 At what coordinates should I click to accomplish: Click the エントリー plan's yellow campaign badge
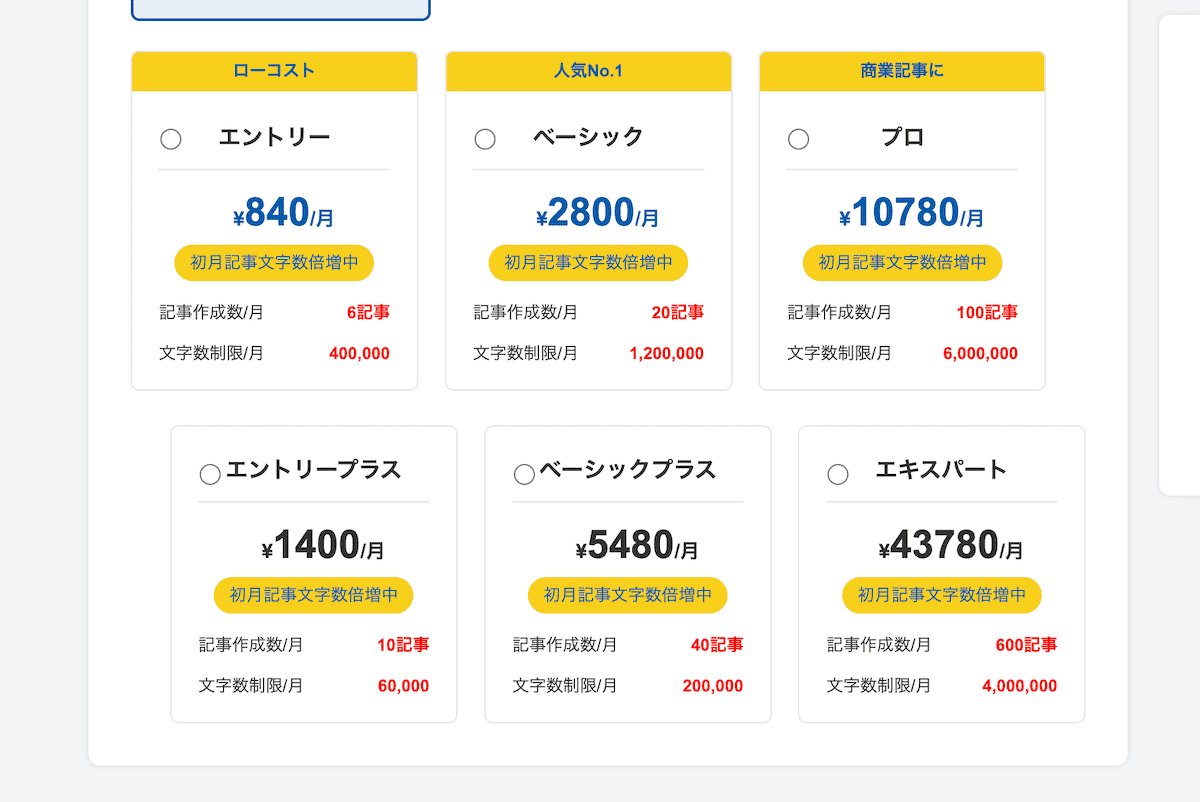coord(274,263)
